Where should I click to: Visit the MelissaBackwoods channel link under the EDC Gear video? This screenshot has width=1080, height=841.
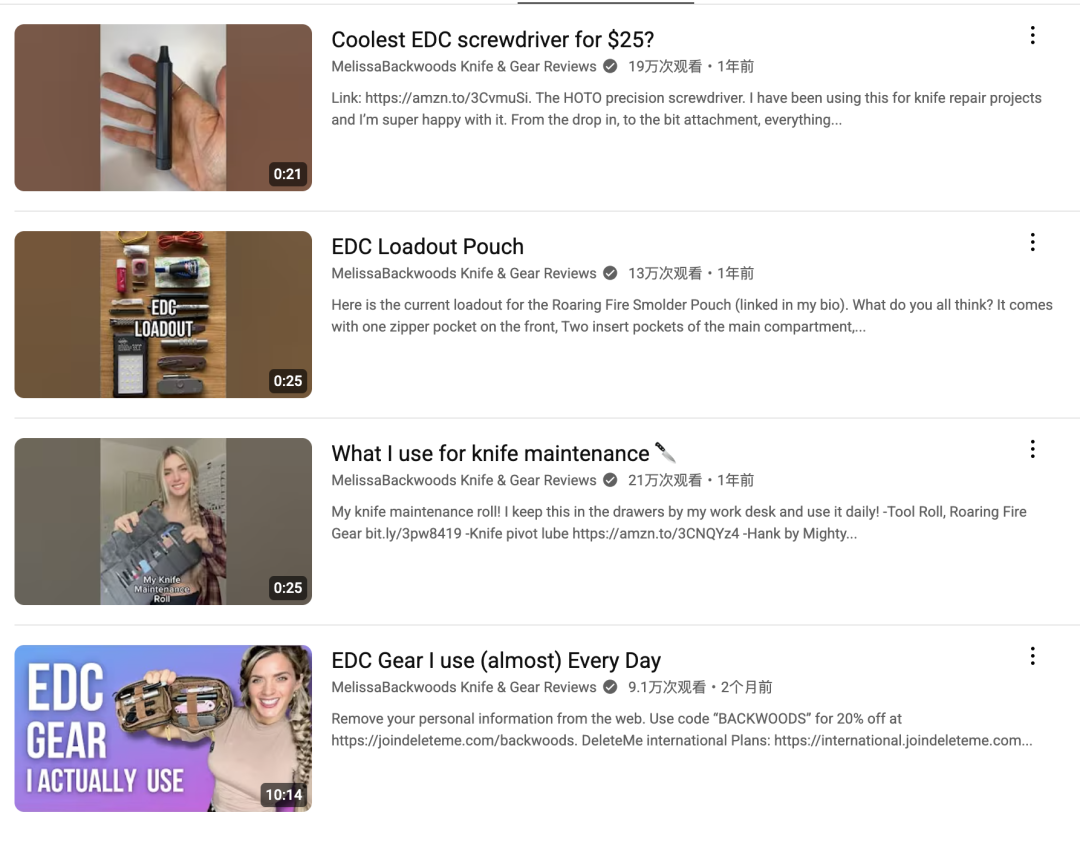[464, 687]
